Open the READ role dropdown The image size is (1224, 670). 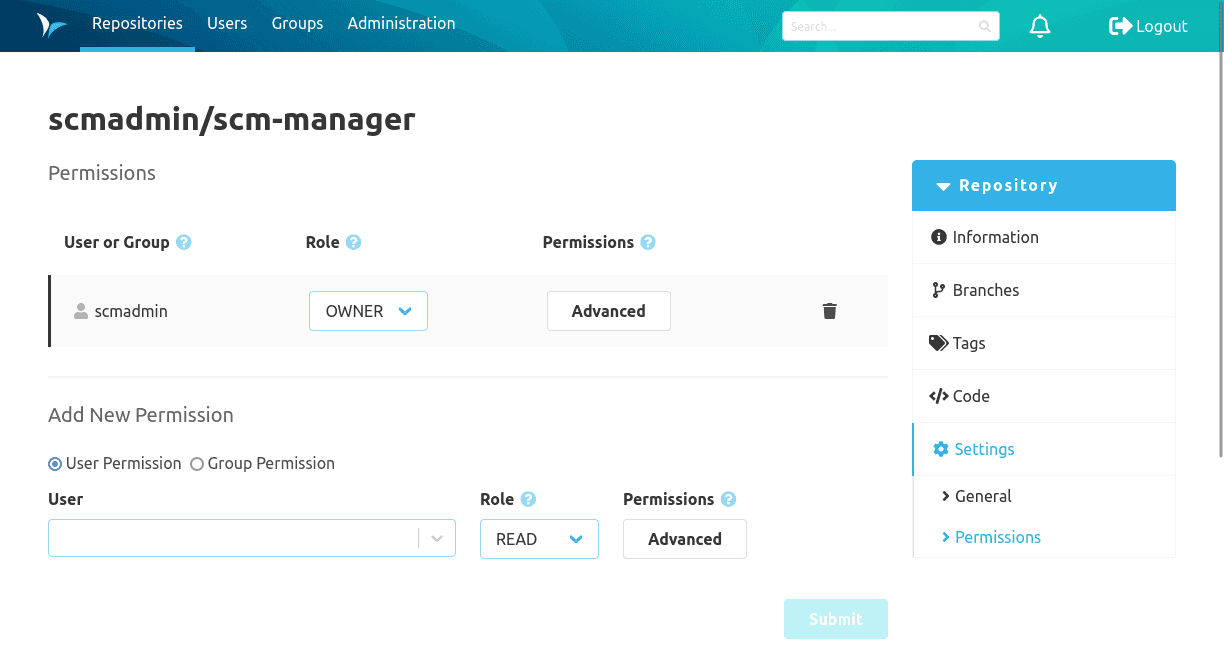539,539
